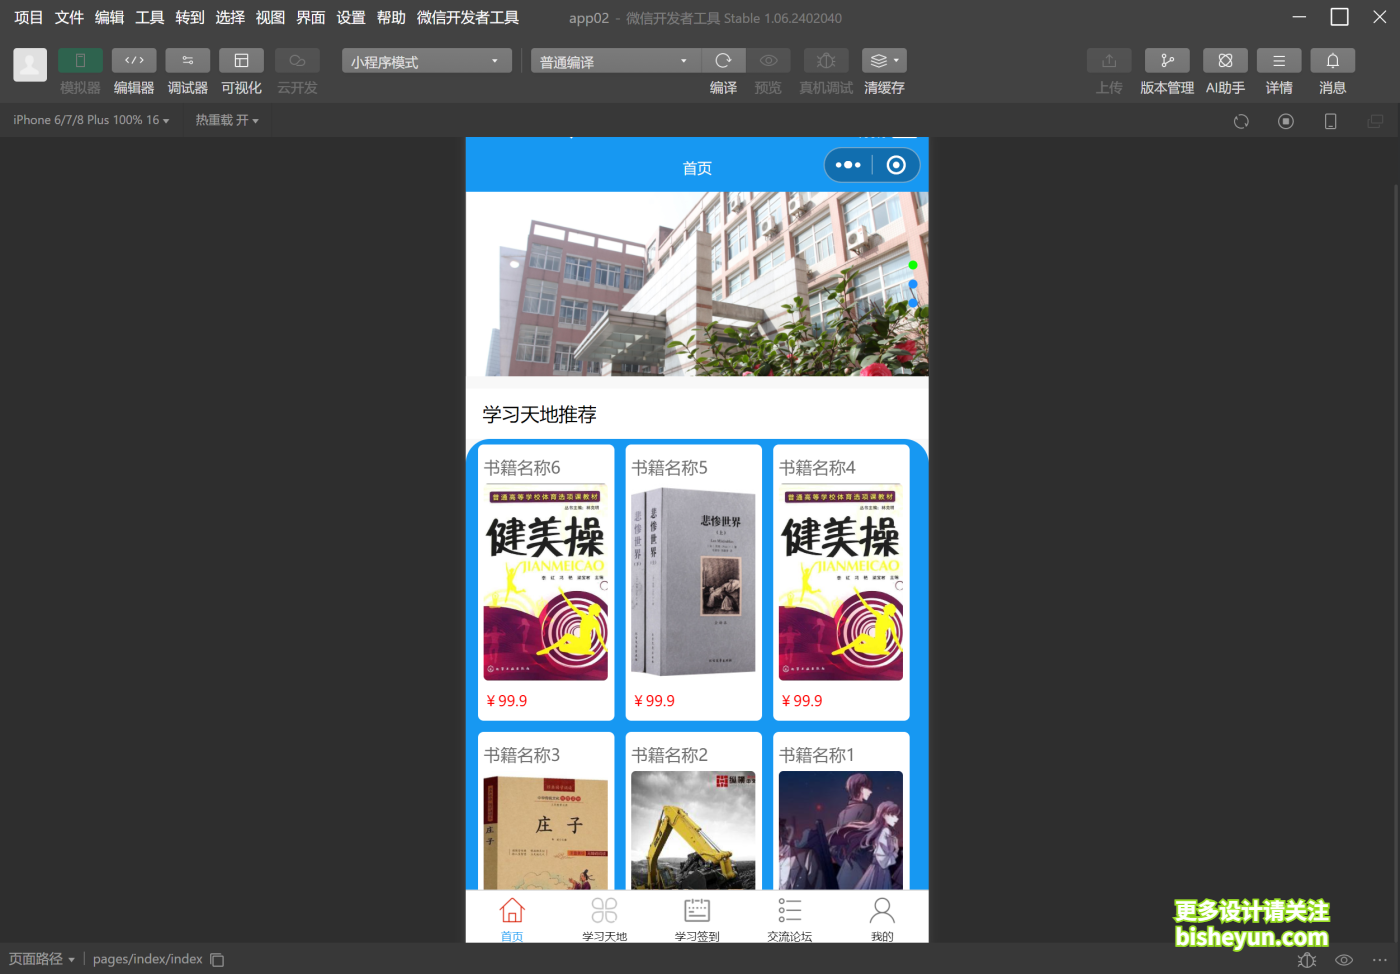Switch to the 学习天地 tab in the mini program
Screen dimensions: 1400x974
(604, 917)
